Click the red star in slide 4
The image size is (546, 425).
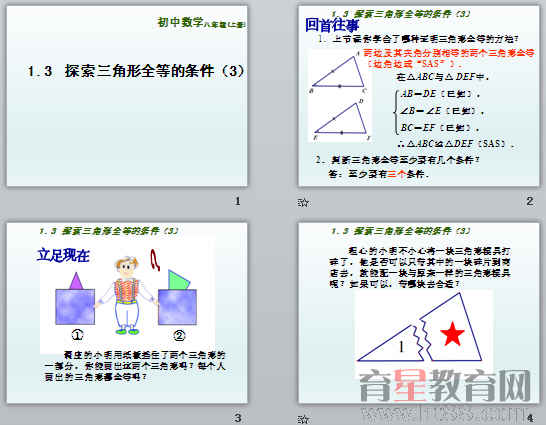click(452, 333)
